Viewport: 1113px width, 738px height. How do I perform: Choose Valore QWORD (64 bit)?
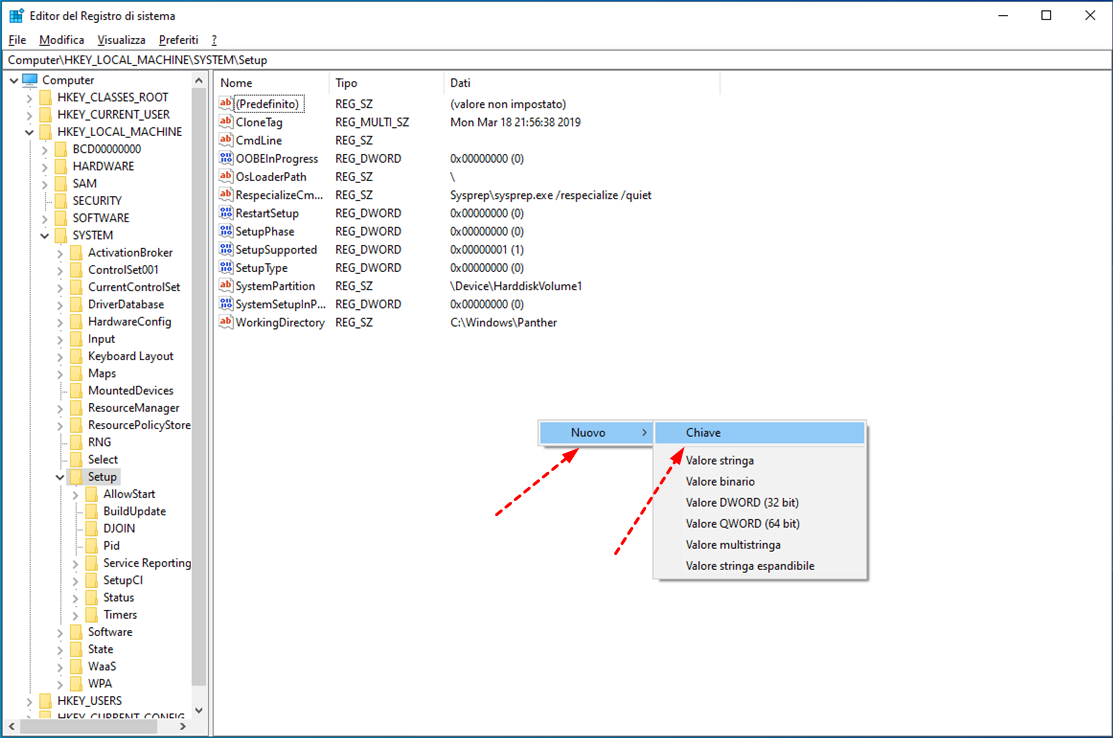click(760, 524)
